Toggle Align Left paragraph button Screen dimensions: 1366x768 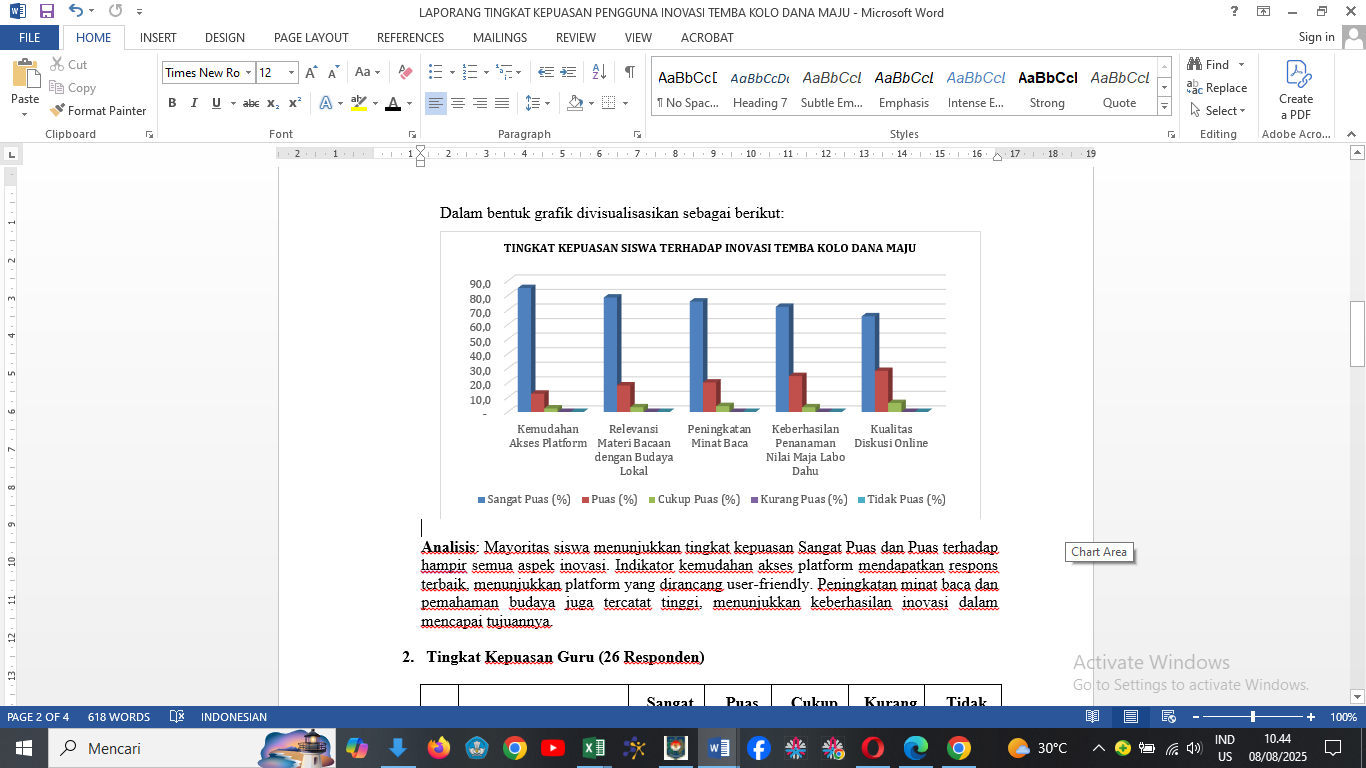click(x=436, y=103)
